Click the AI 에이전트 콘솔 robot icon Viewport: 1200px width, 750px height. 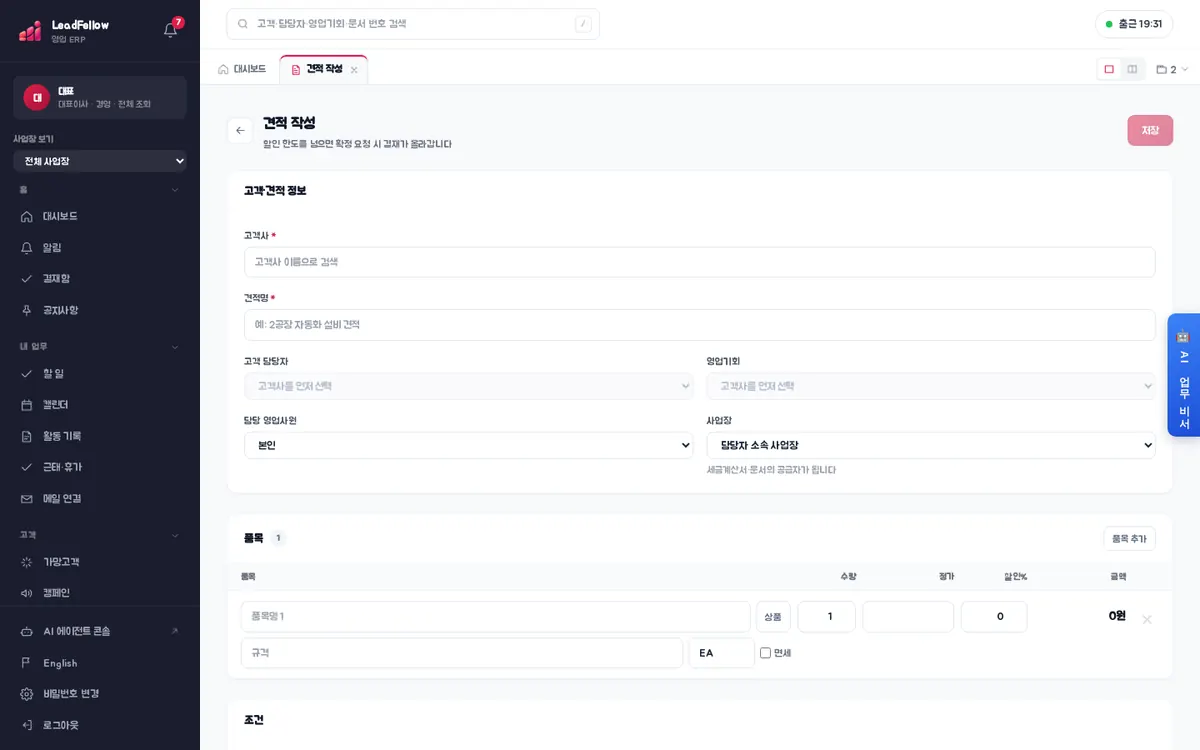[x=27, y=632]
